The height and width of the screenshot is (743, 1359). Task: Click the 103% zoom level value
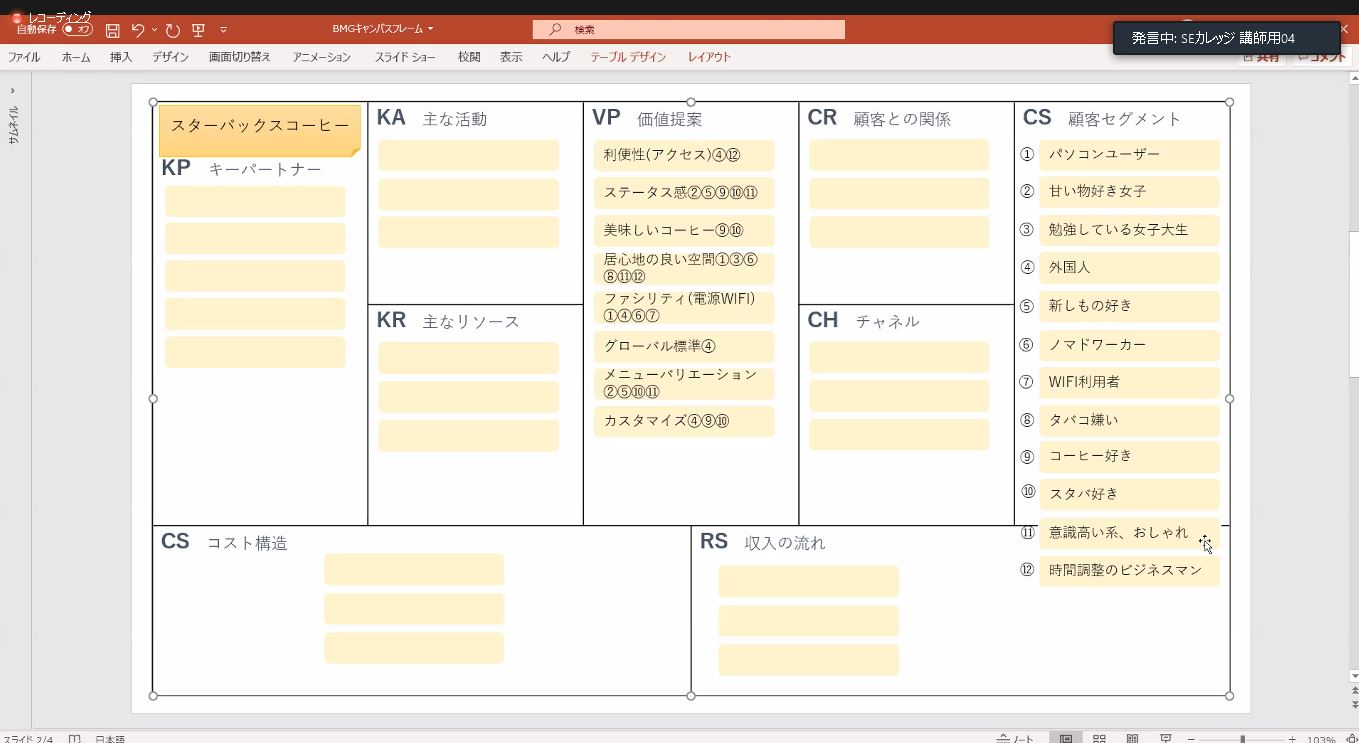point(1320,739)
